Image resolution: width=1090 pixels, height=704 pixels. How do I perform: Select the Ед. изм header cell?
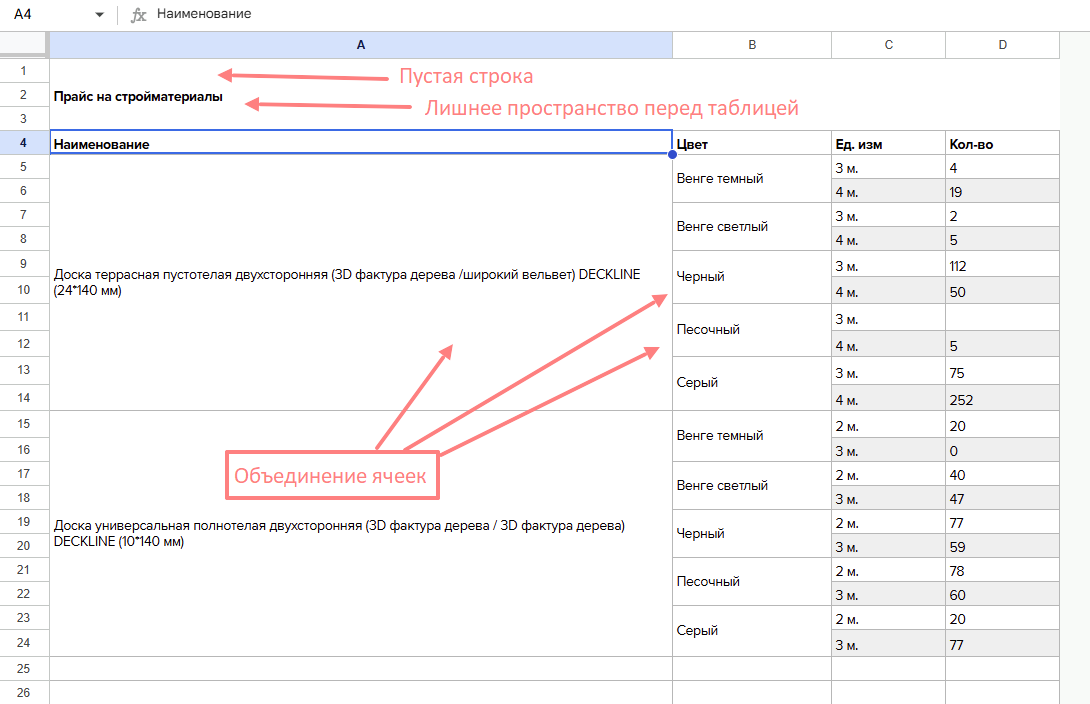[888, 144]
